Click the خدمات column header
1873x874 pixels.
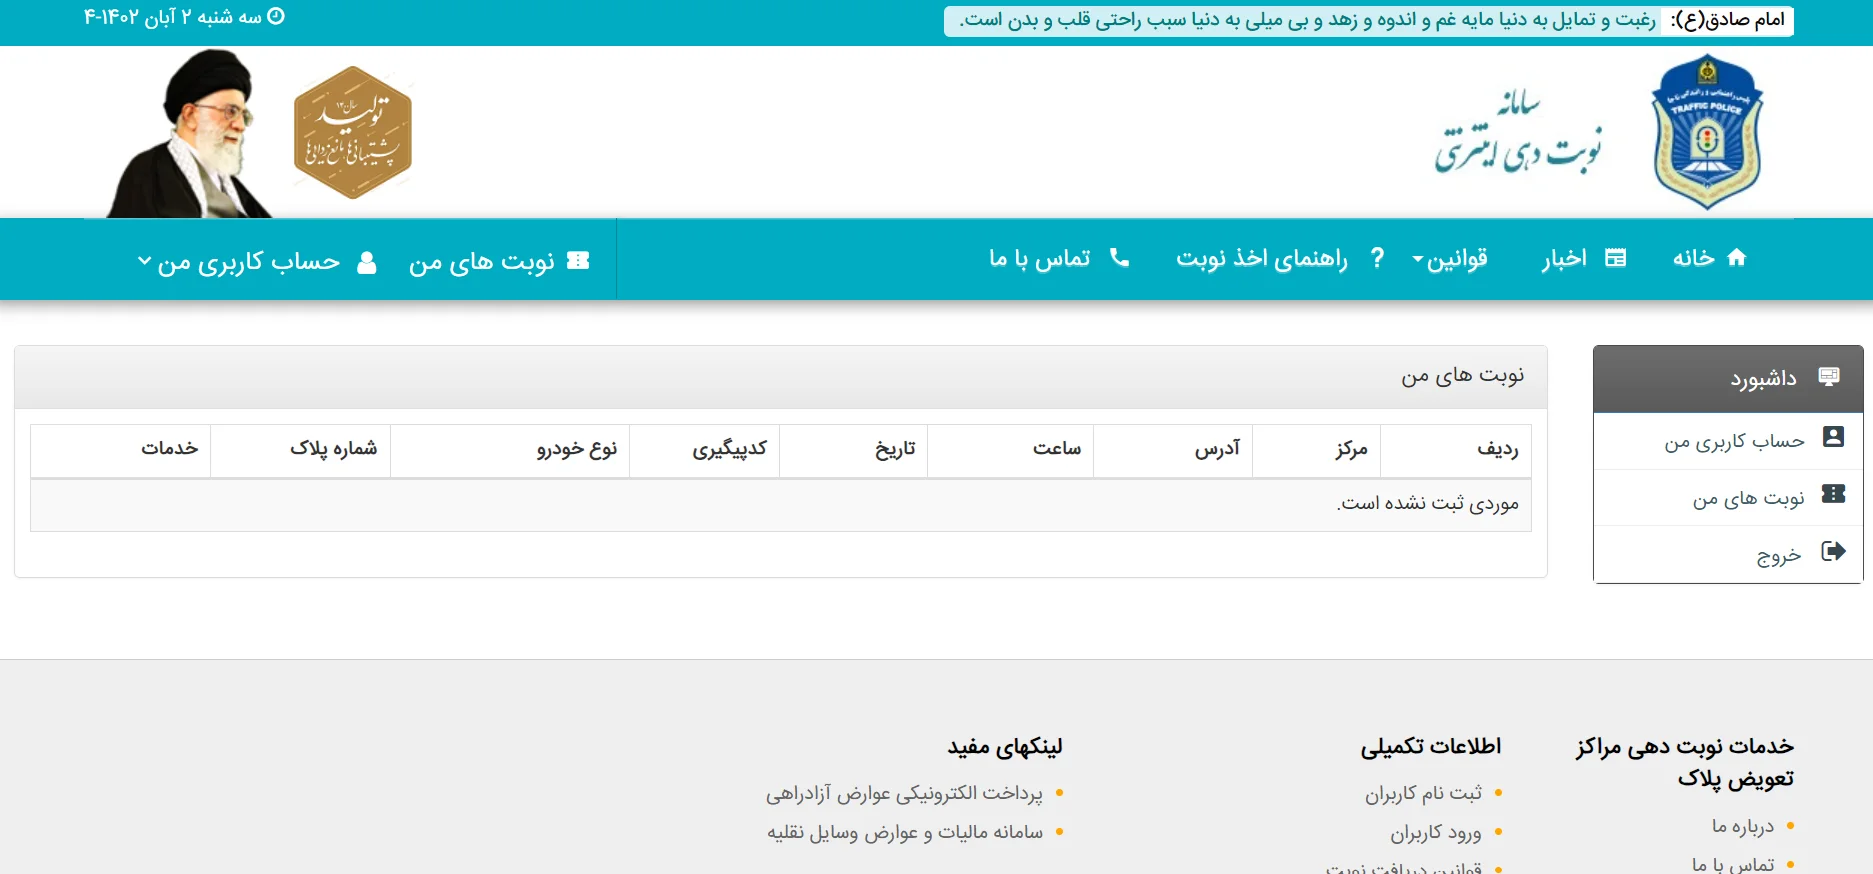pyautogui.click(x=121, y=450)
